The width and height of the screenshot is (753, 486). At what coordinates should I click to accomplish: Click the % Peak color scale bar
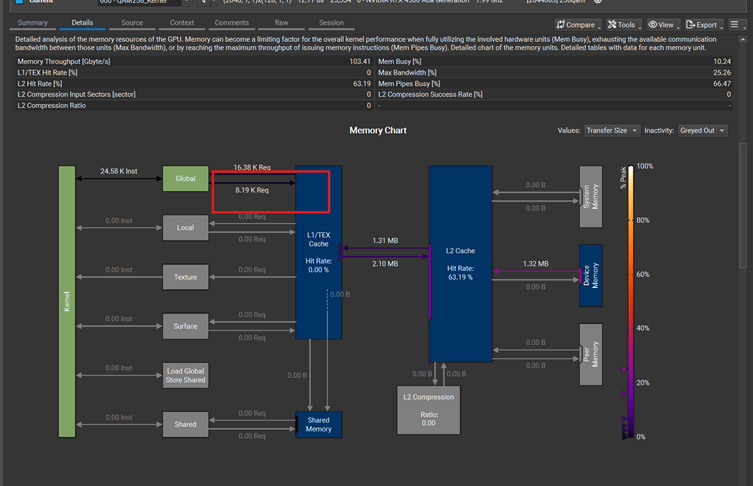(631, 302)
